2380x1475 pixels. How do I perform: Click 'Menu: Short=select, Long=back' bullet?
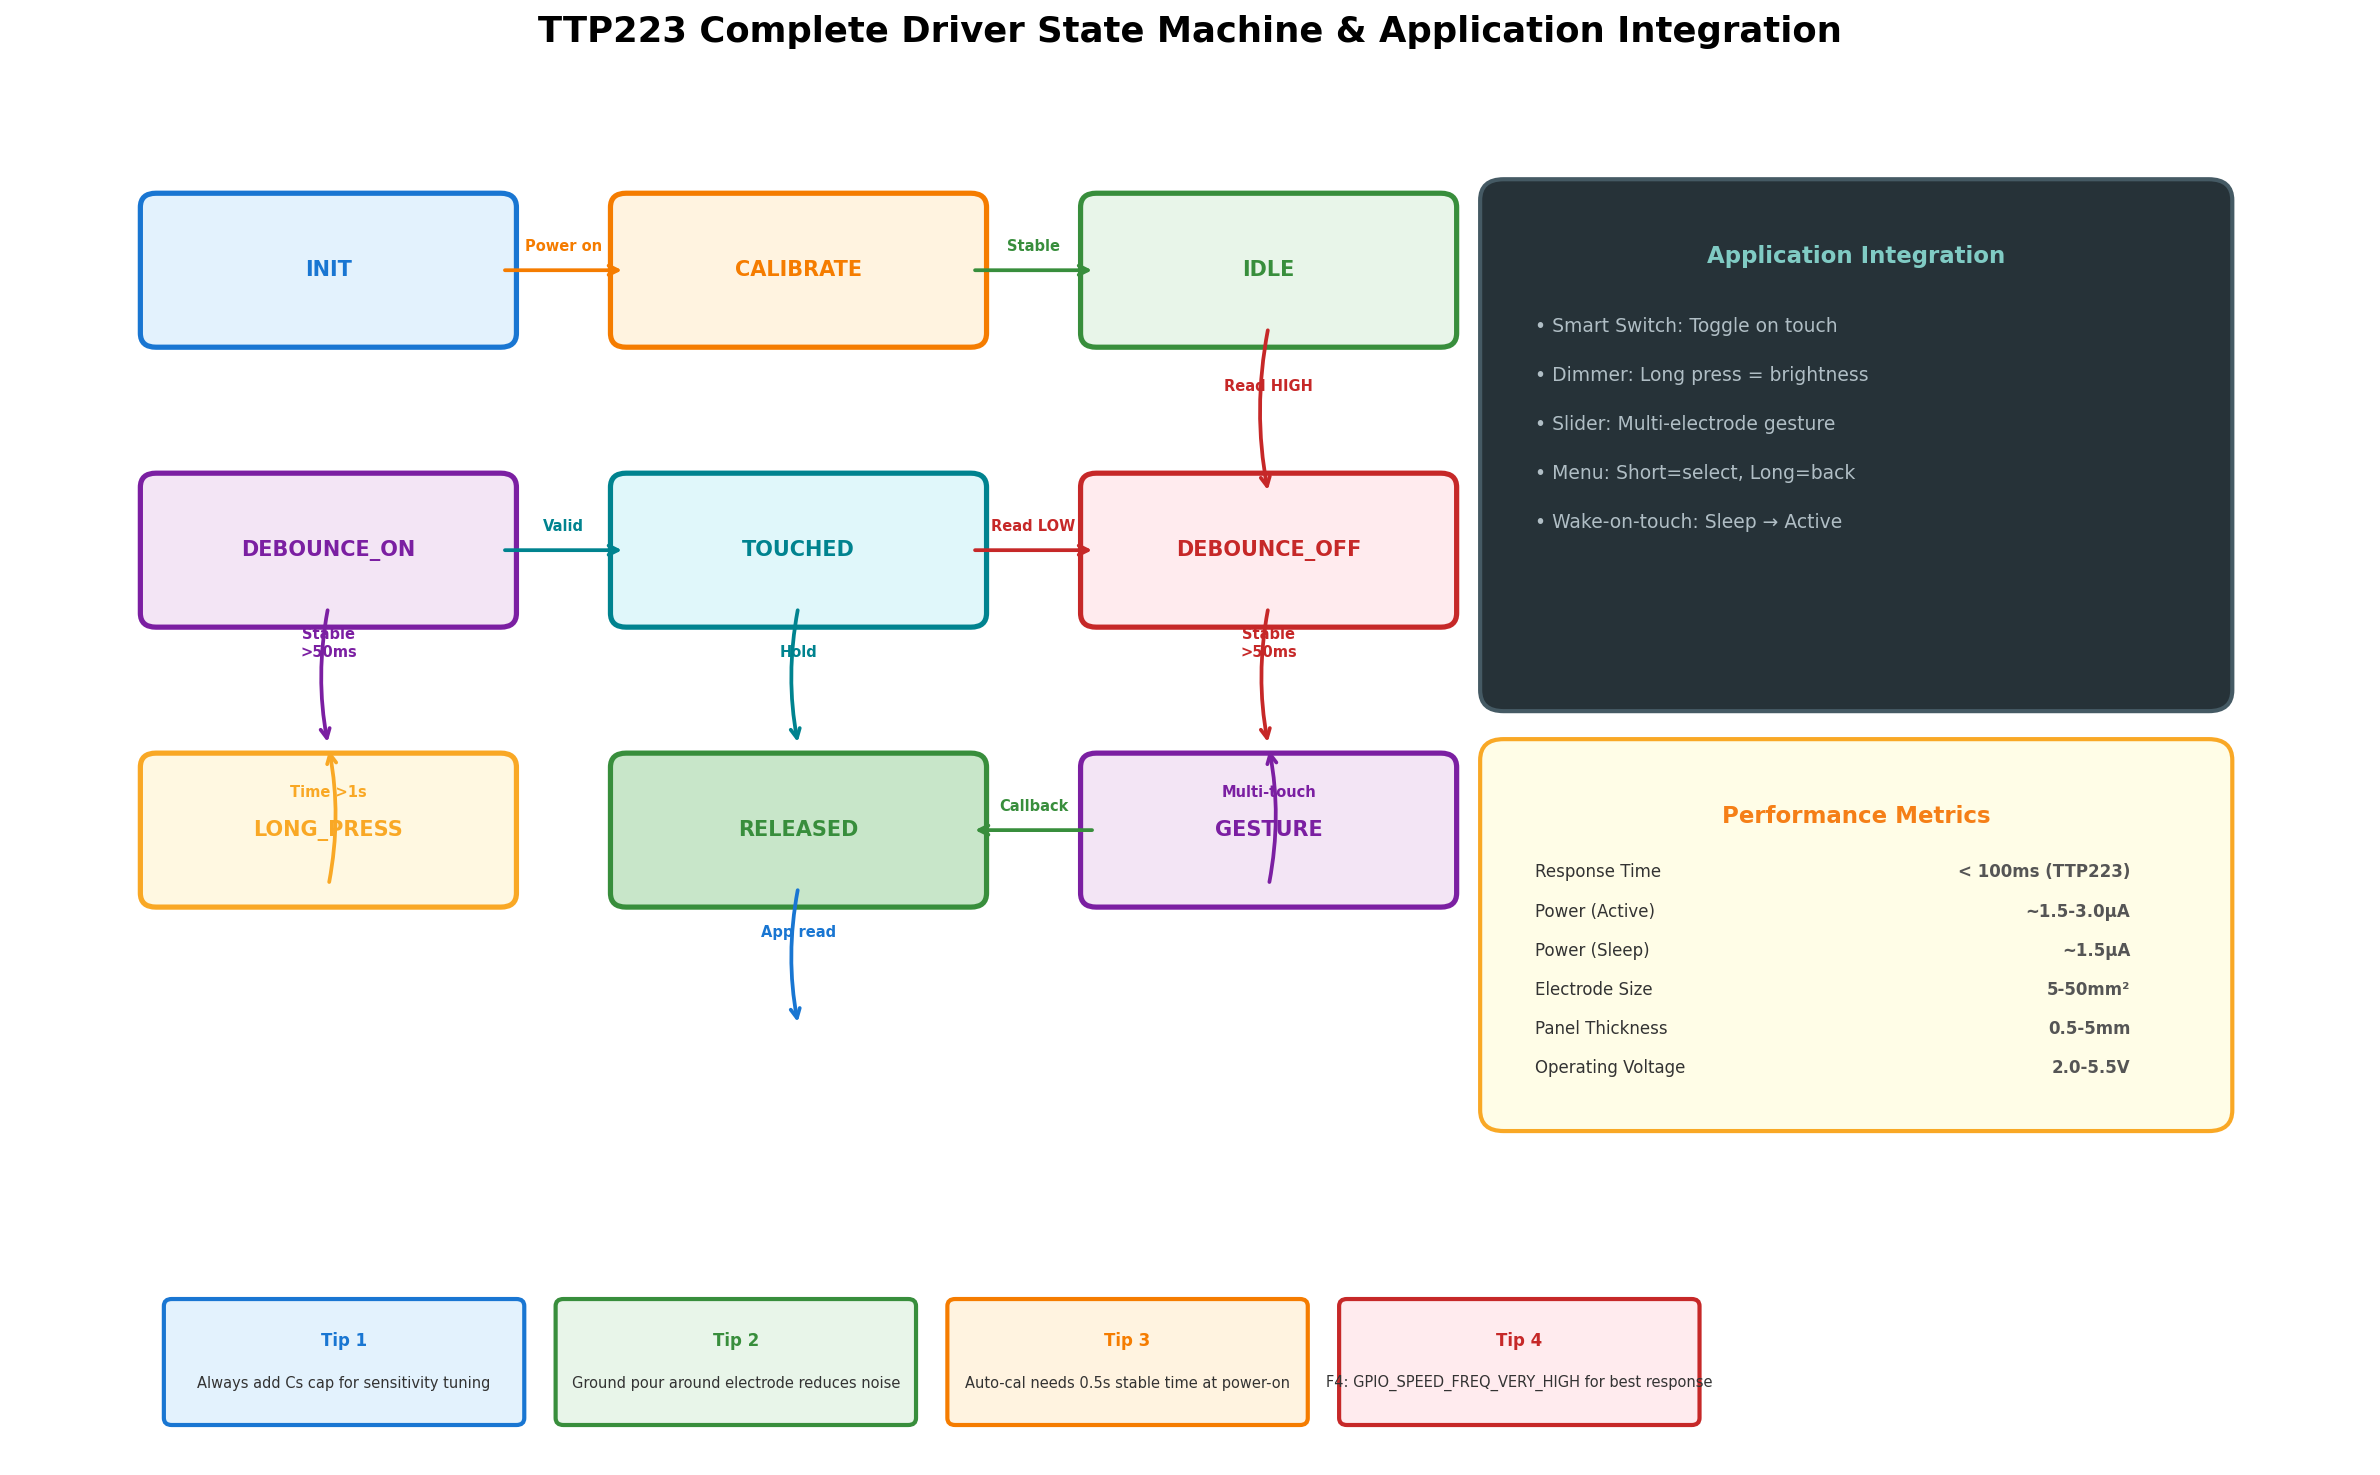tap(1695, 473)
